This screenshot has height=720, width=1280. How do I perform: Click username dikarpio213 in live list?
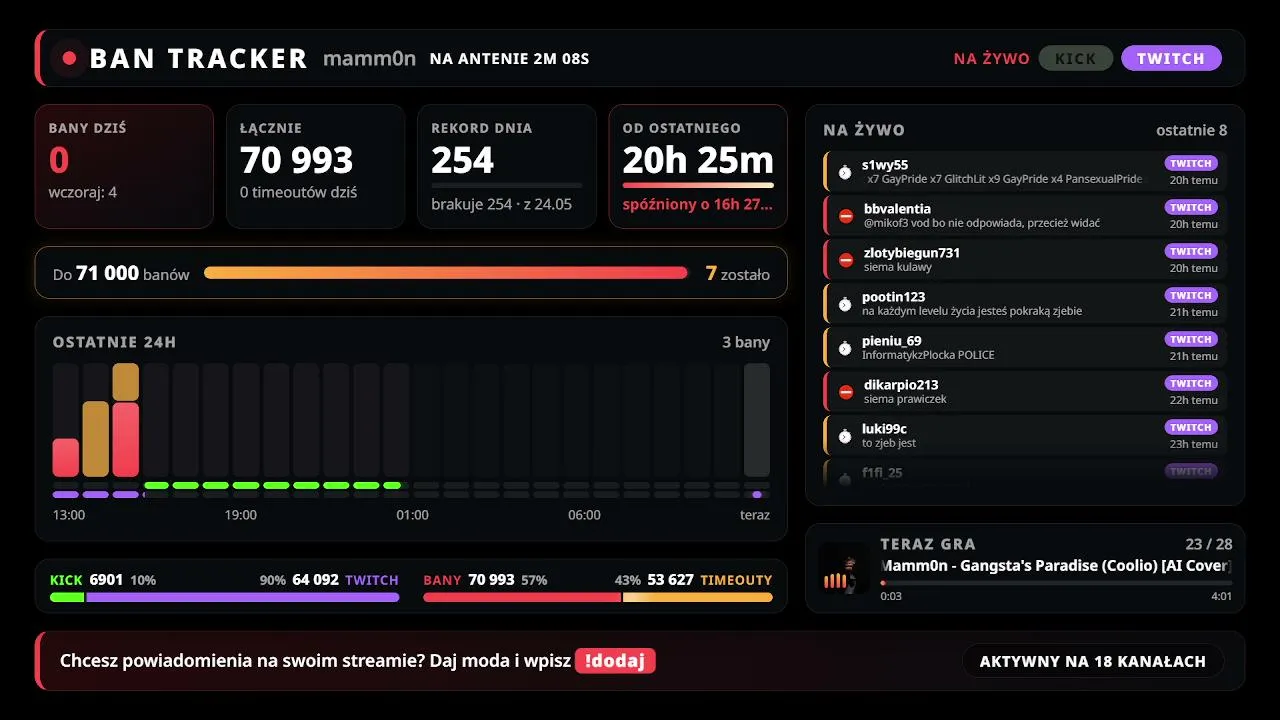901,385
